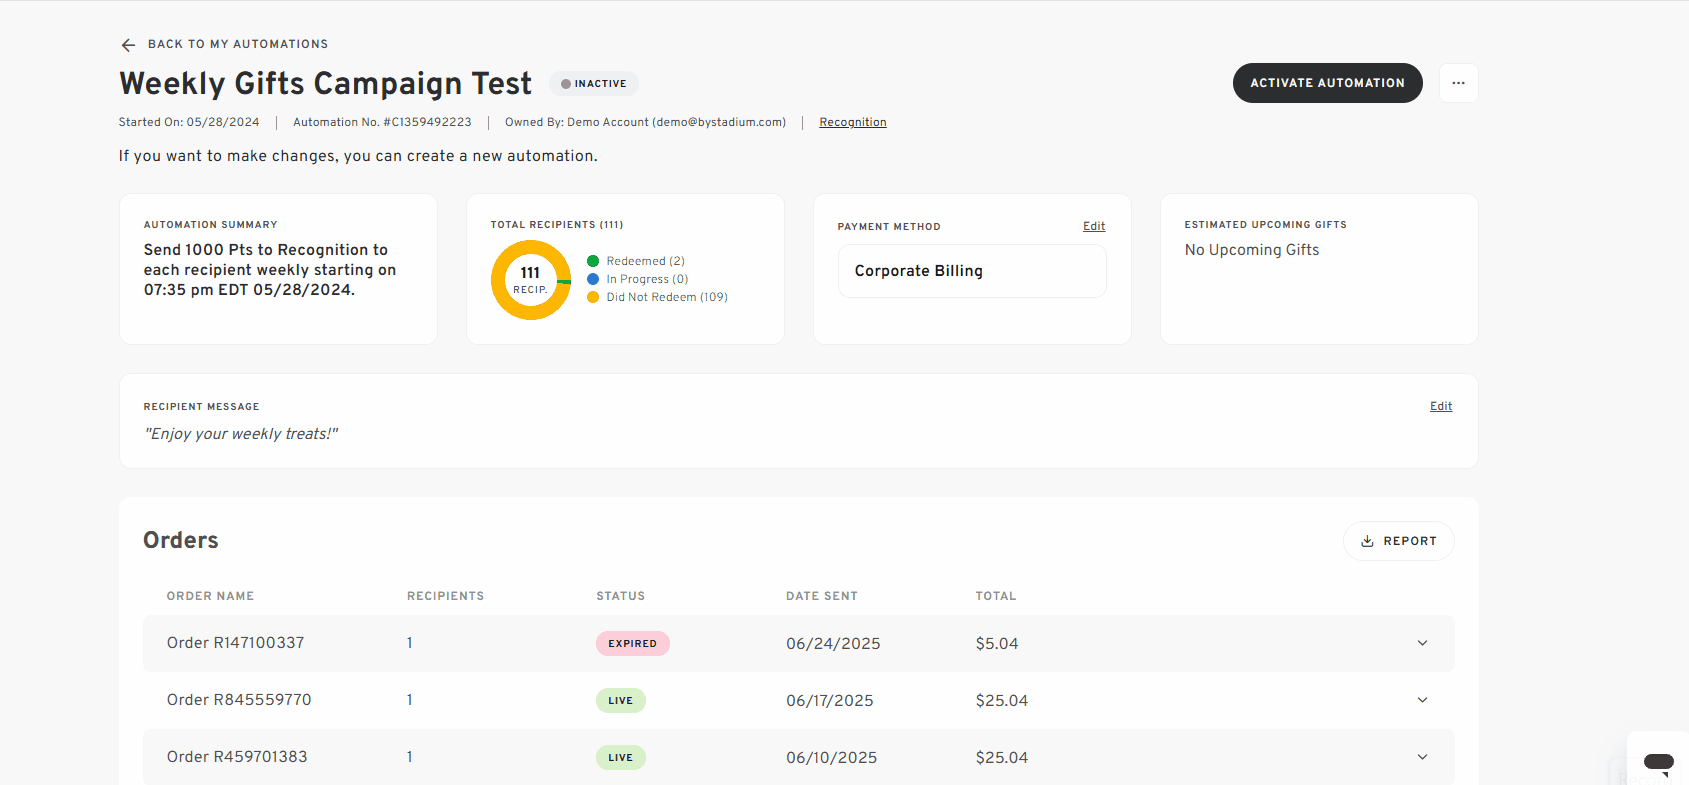Click the yellow Did Not Redeem legend dot
The height and width of the screenshot is (785, 1689).
click(x=593, y=297)
